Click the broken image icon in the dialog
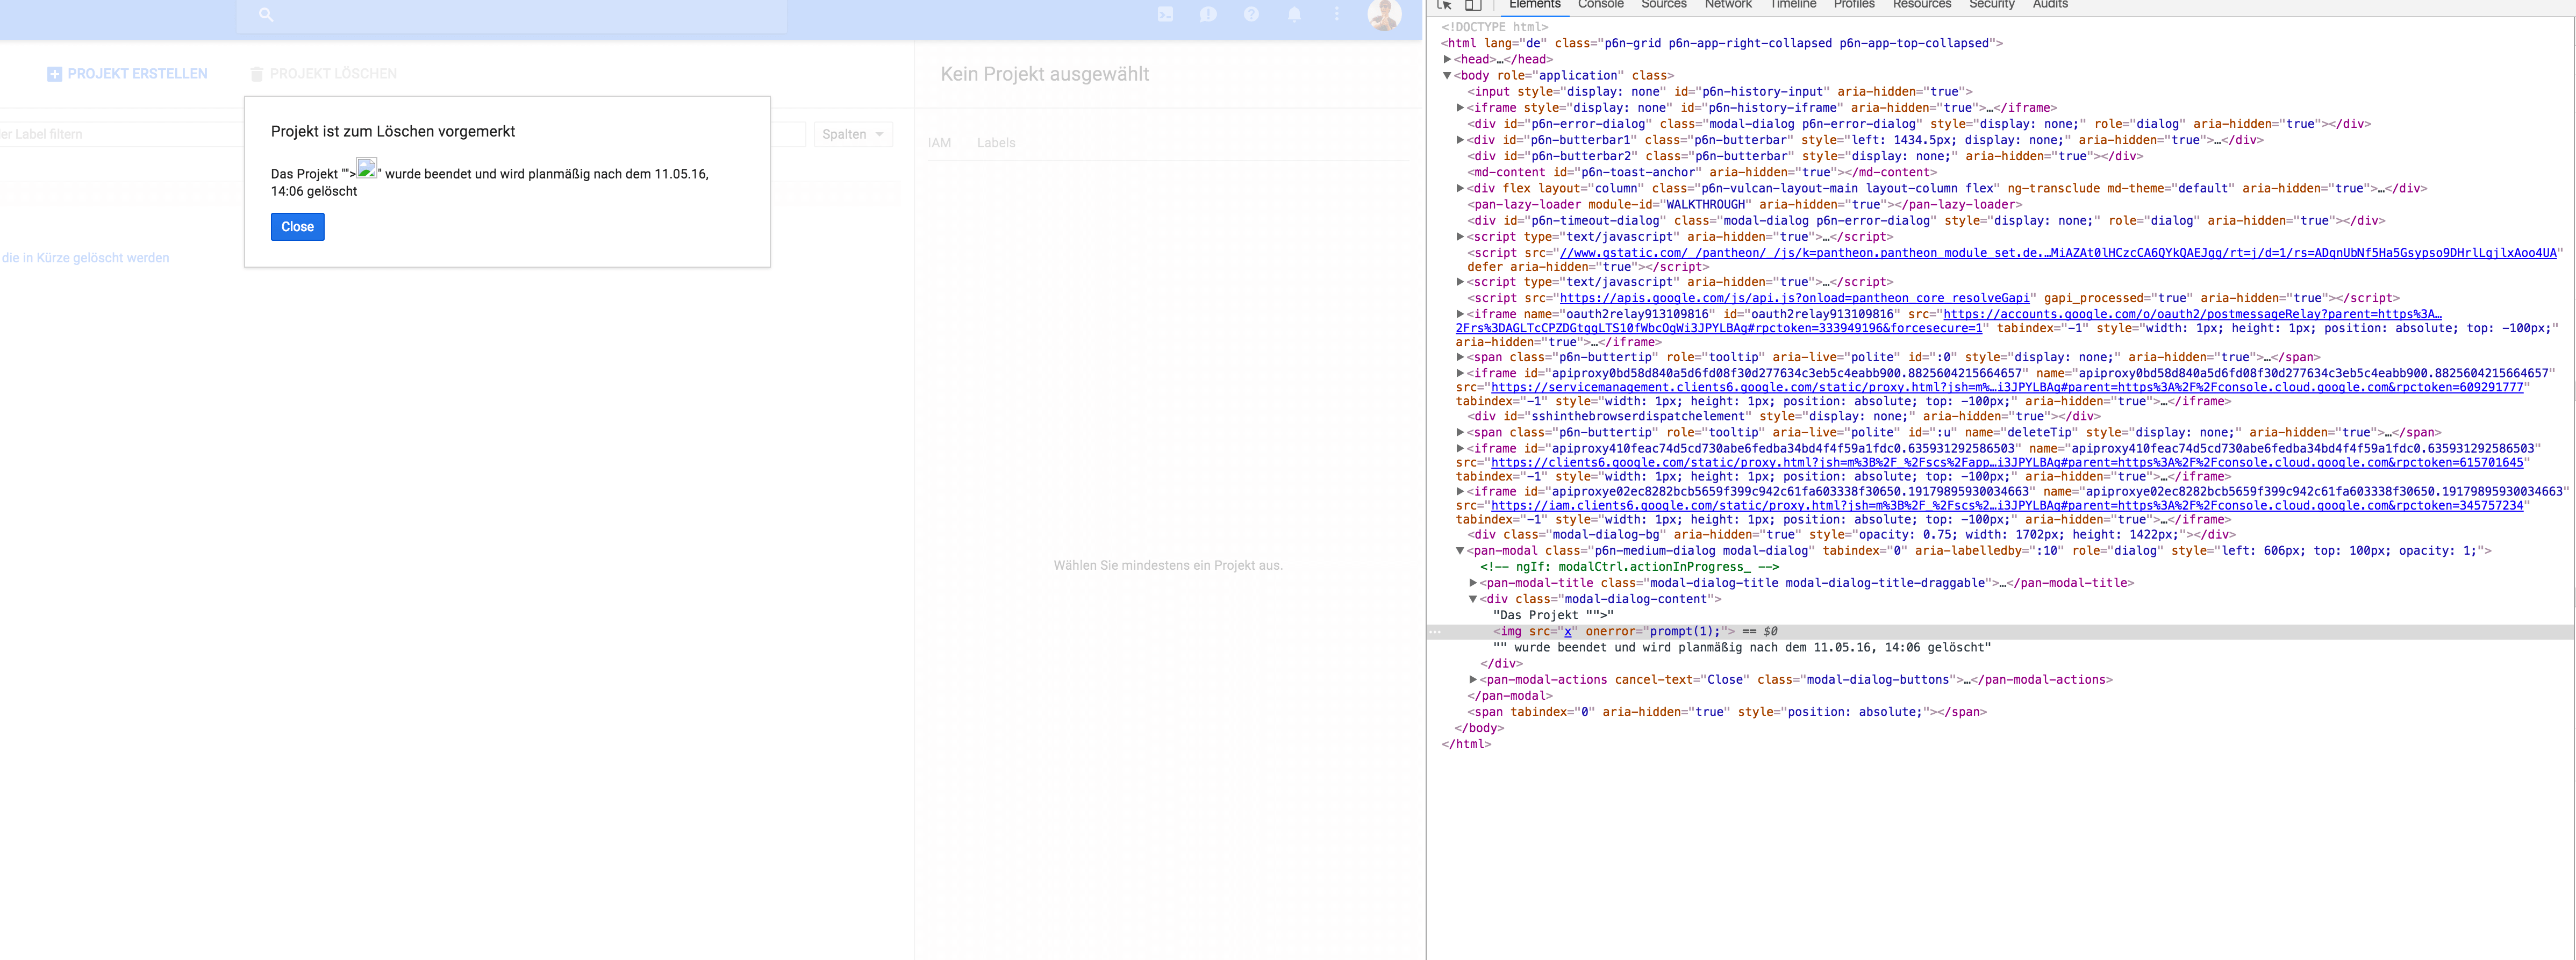The image size is (2576, 960). coord(367,168)
